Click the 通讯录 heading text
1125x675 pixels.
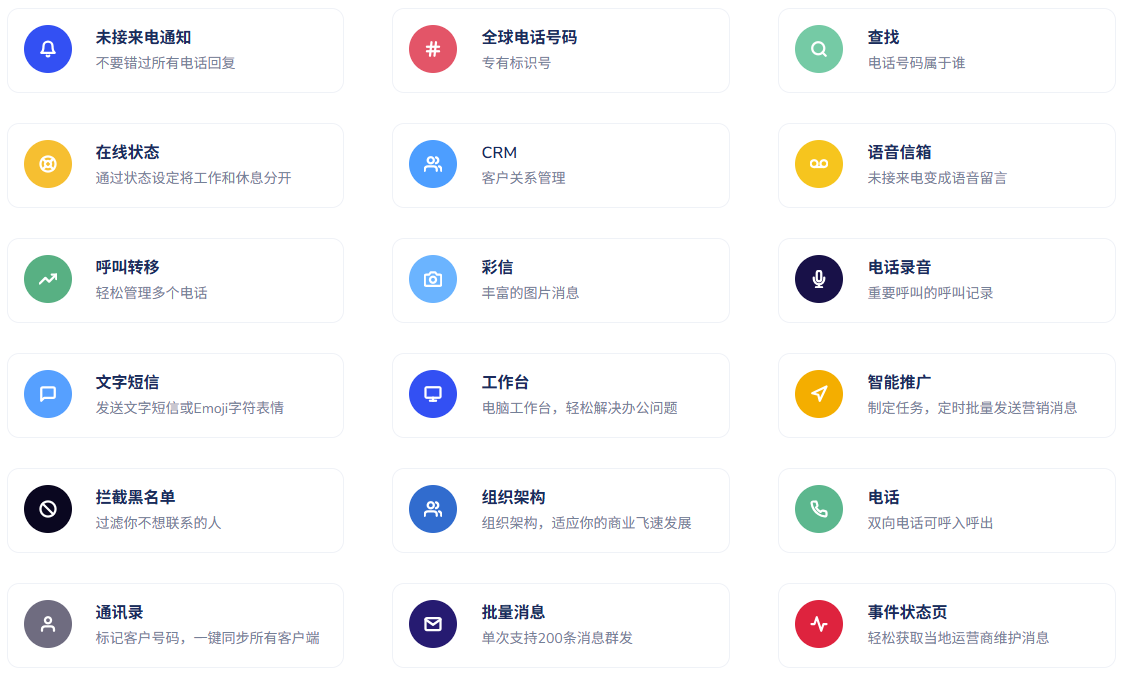pos(119,613)
